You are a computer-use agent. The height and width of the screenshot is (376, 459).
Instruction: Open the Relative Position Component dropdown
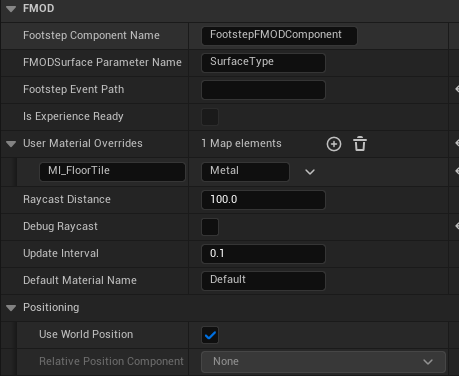(323, 362)
